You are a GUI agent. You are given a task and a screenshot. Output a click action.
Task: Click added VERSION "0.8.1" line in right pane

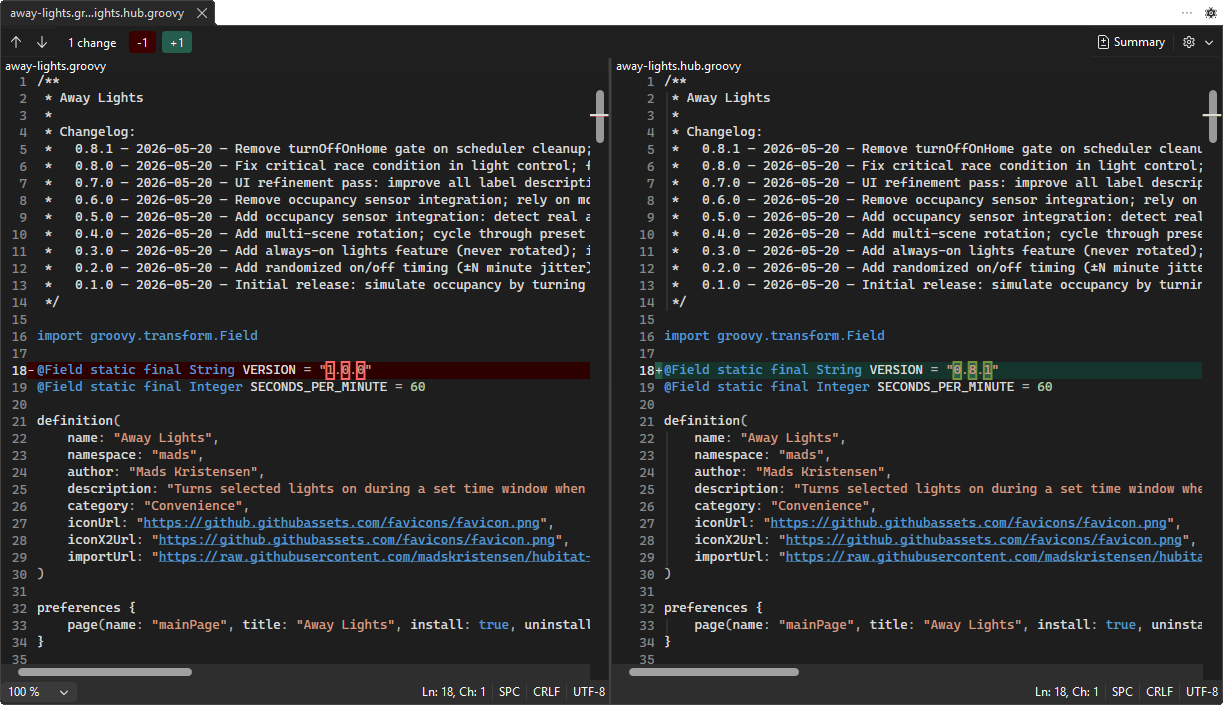point(933,370)
